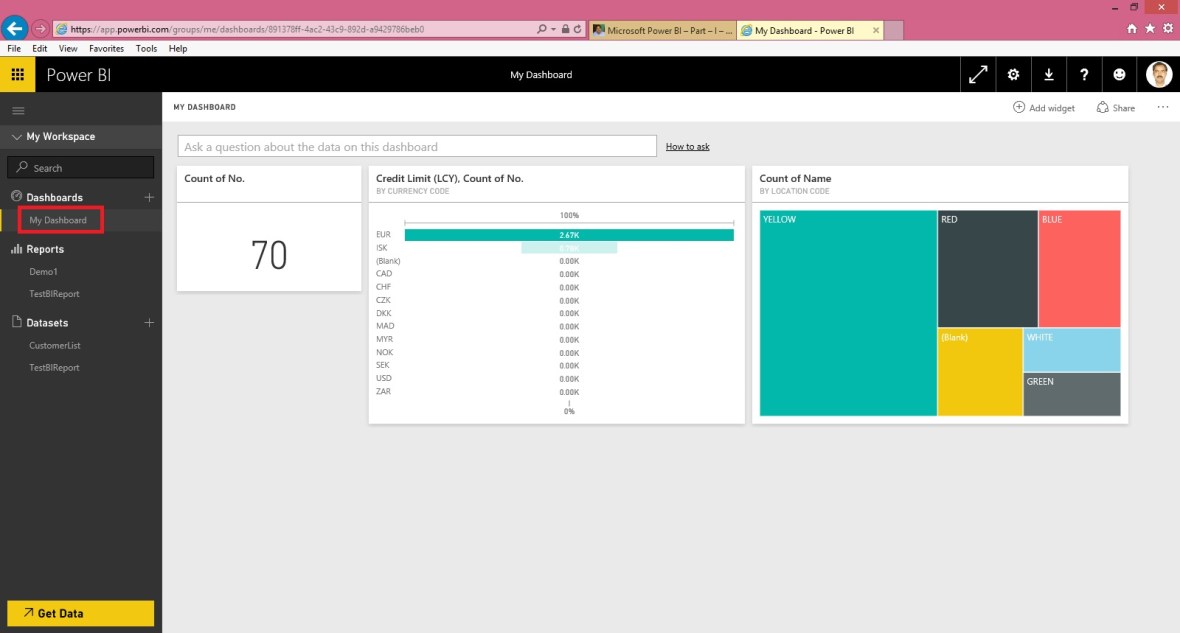Collapse the My Workspace section
This screenshot has height=633, width=1180.
click(17, 136)
